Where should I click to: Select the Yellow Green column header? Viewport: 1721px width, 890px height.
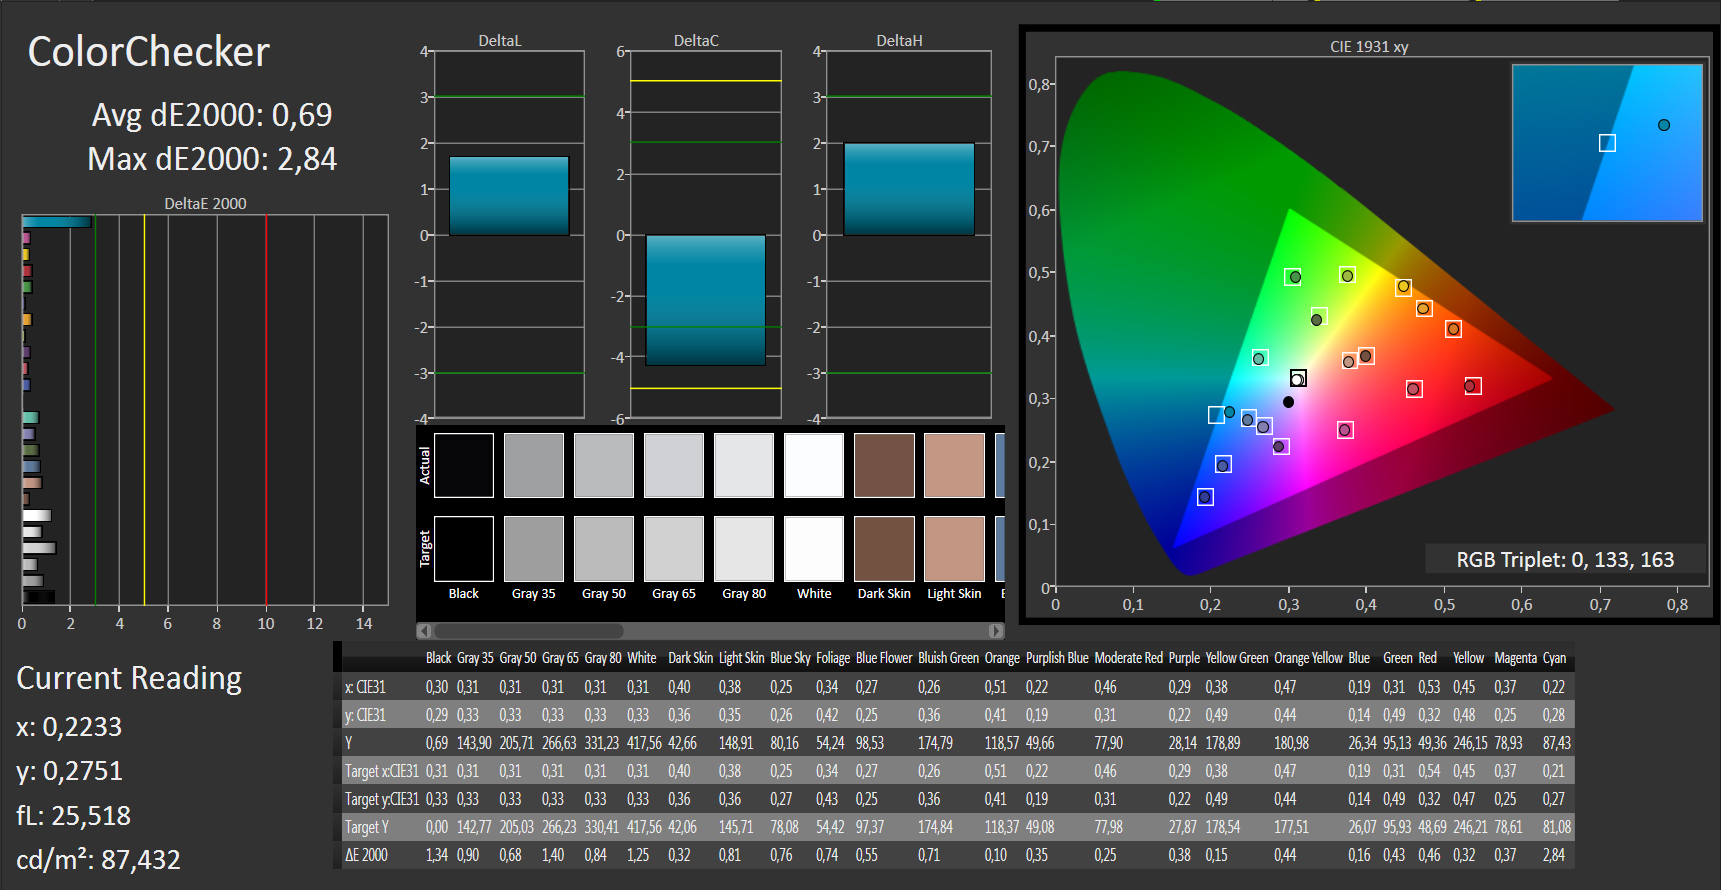1237,658
